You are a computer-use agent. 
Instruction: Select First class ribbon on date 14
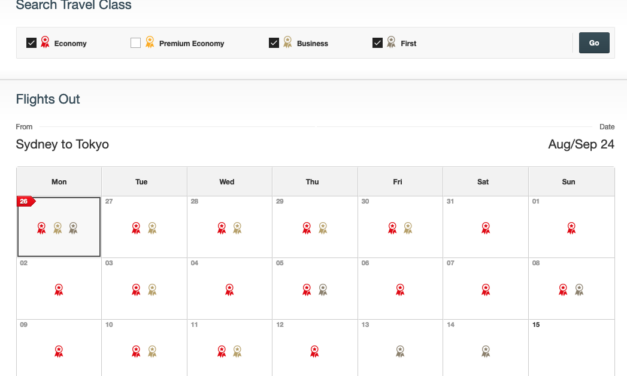coord(485,351)
